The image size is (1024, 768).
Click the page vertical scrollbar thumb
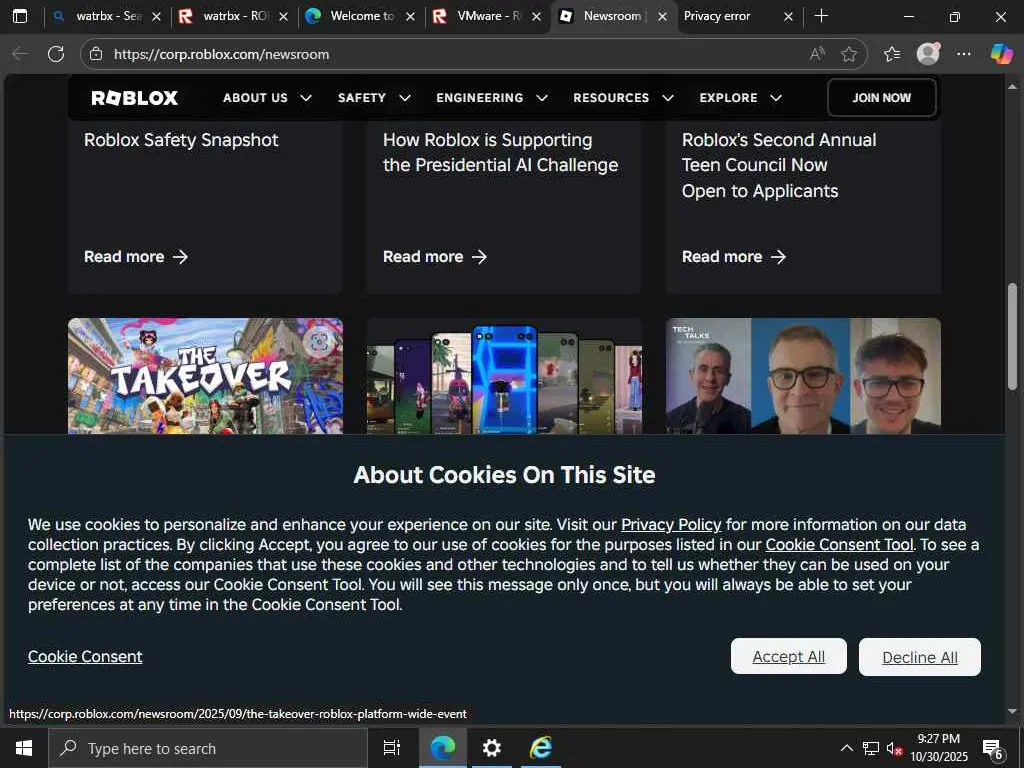coord(1012,336)
